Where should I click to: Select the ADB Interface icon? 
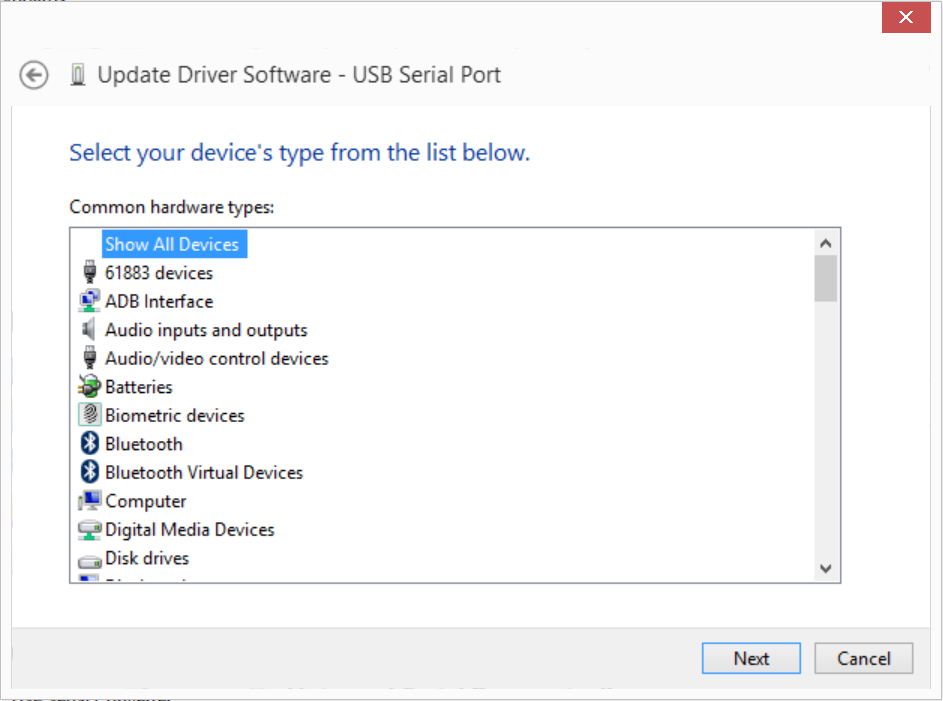tap(90, 301)
